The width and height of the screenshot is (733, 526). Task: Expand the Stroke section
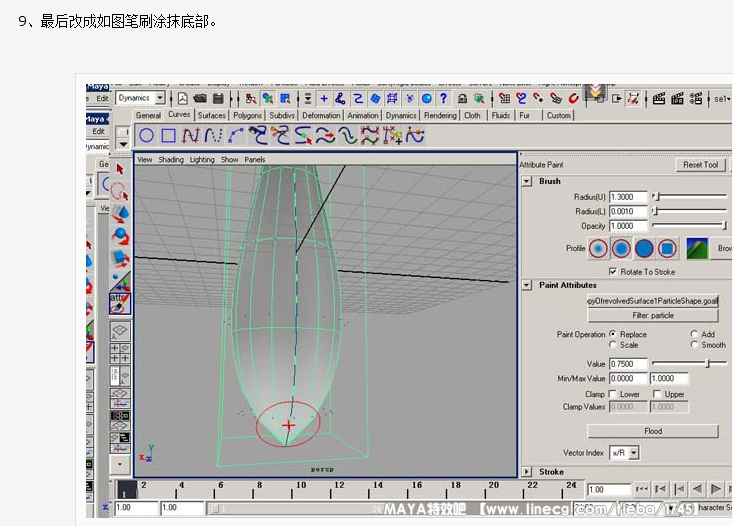tap(527, 472)
